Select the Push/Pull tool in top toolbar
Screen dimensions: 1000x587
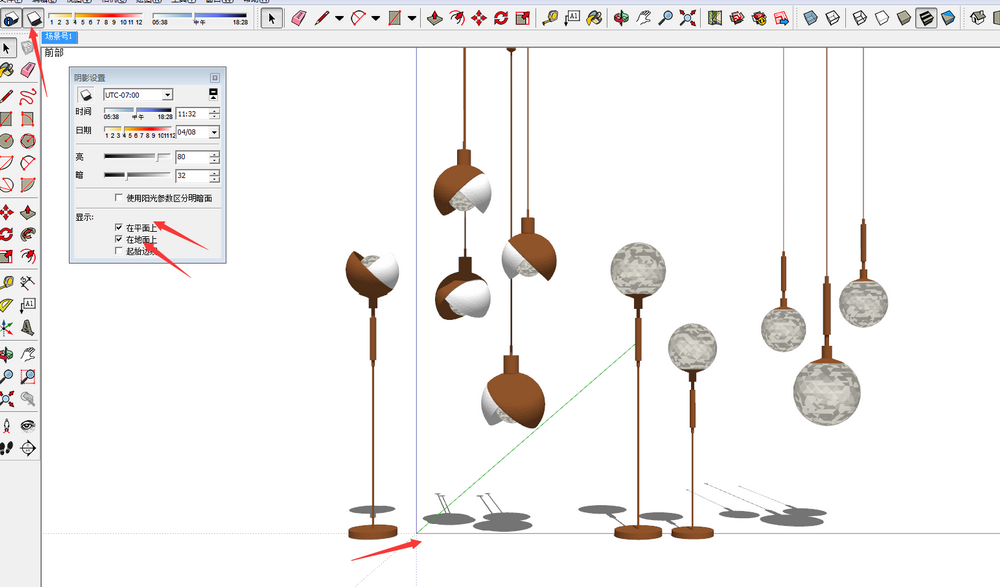434,19
